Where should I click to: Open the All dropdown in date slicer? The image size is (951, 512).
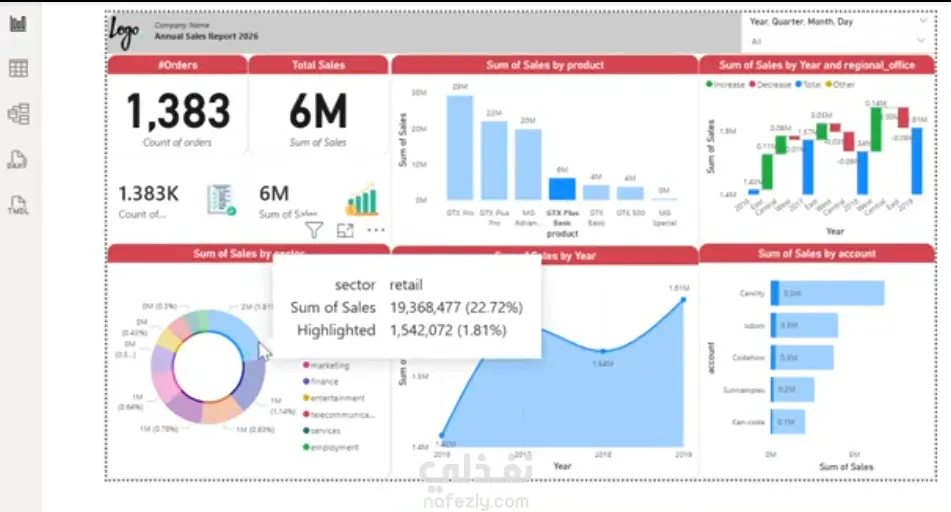tap(837, 41)
